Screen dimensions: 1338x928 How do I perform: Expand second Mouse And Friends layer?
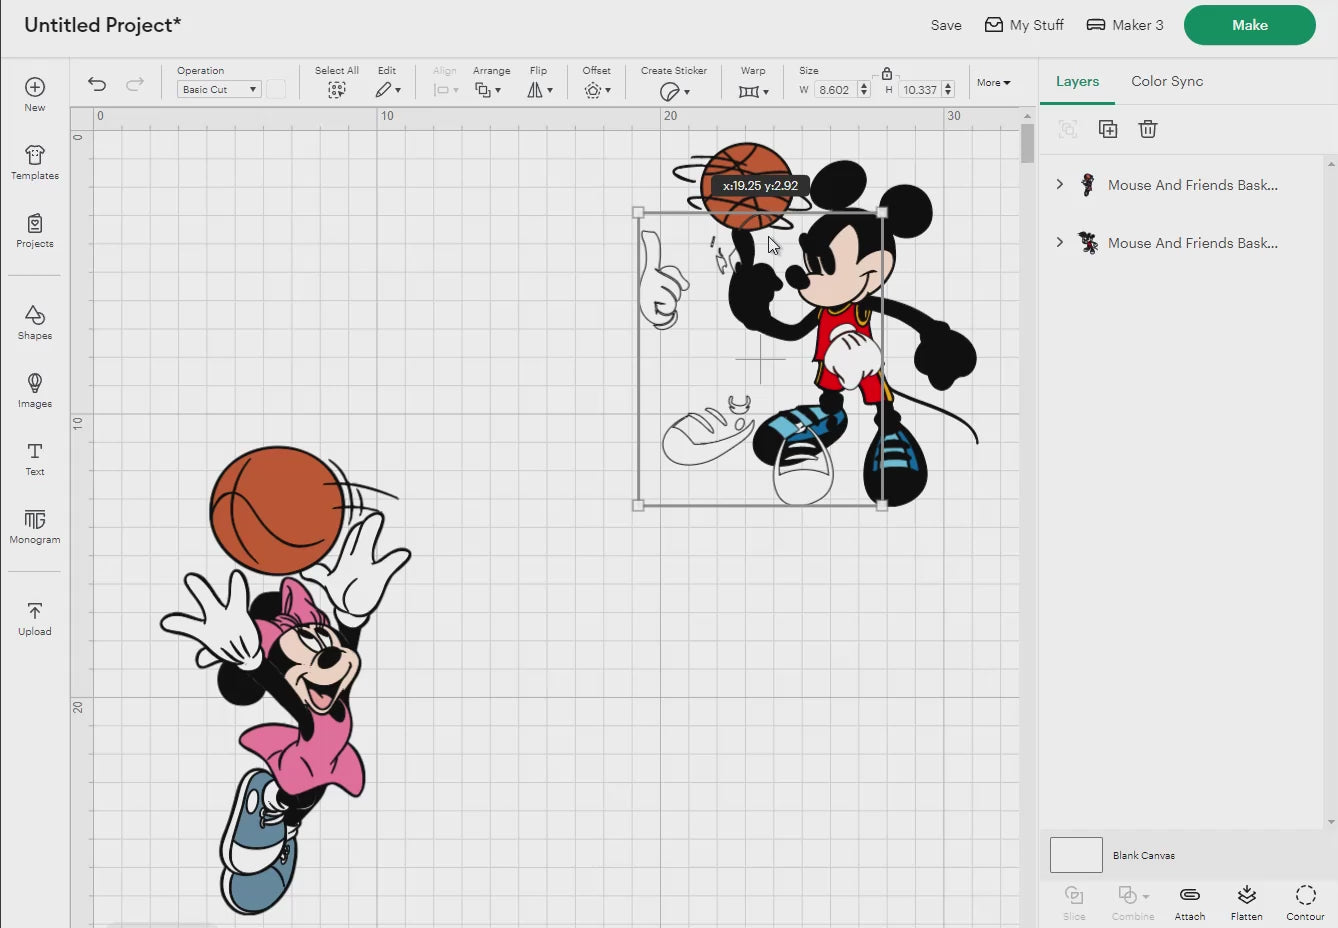tap(1060, 243)
